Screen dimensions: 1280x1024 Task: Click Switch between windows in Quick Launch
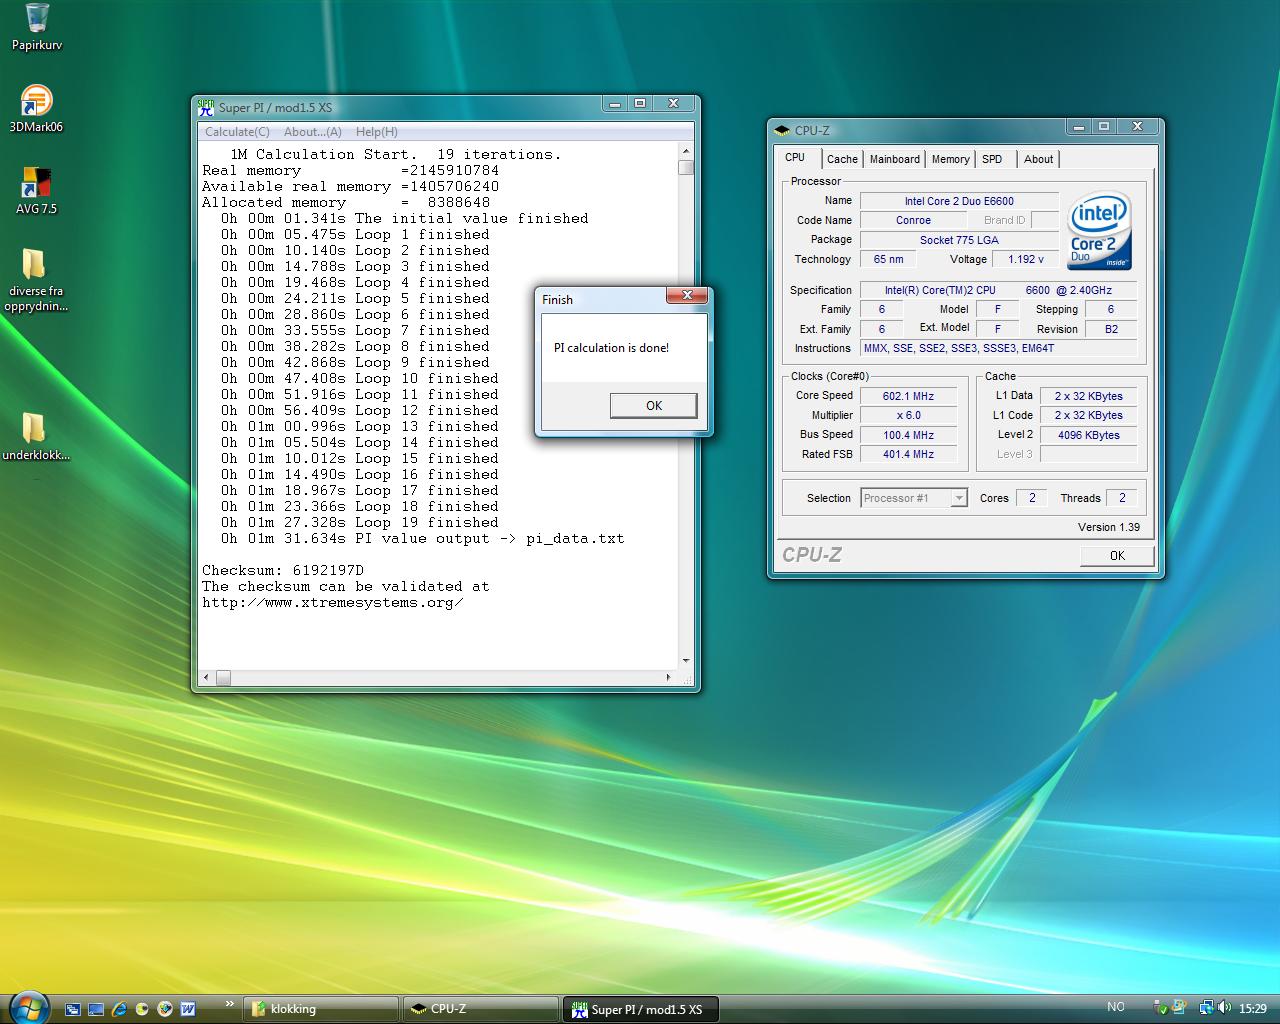(x=73, y=1009)
